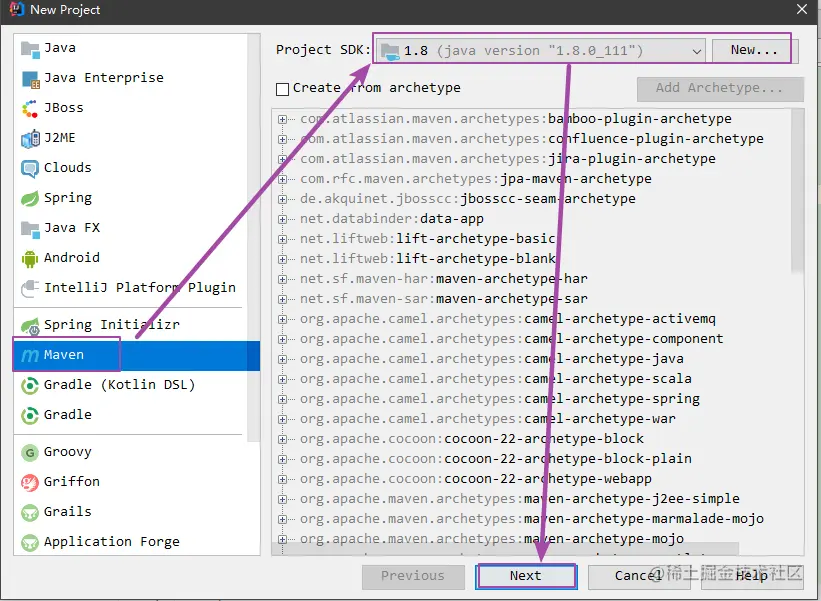Click the Grails icon
The width and height of the screenshot is (821, 601).
tap(30, 513)
